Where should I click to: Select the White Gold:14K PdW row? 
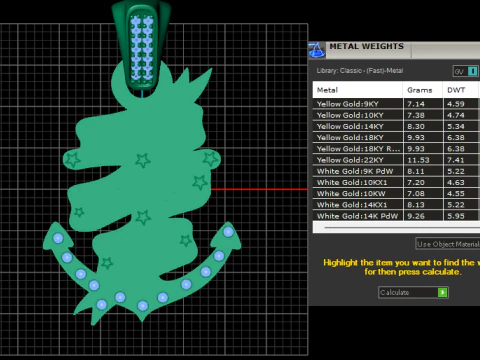point(396,216)
